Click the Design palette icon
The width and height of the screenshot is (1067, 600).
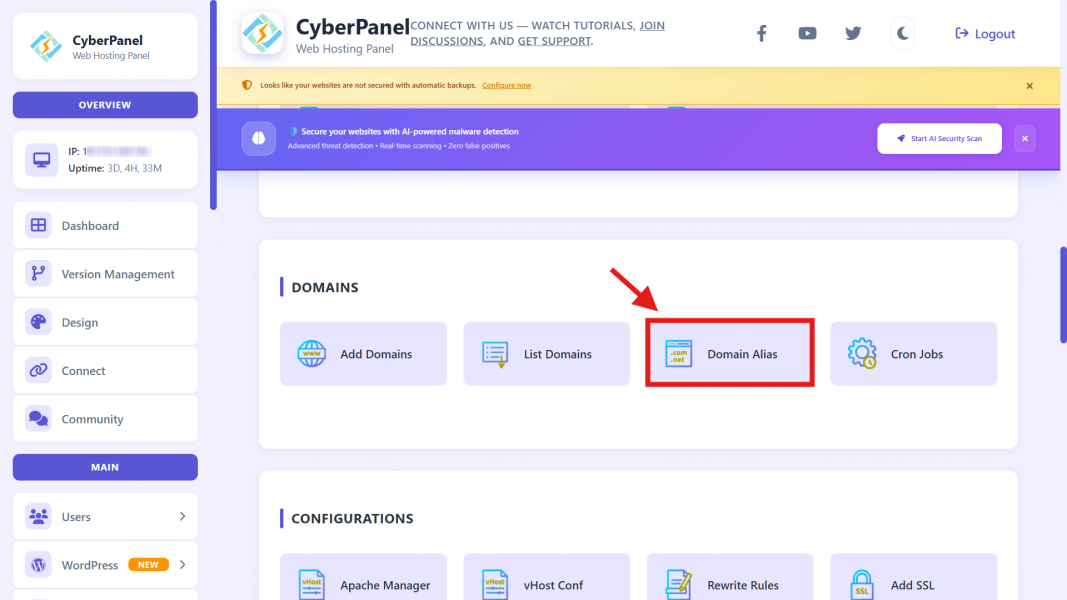38,322
